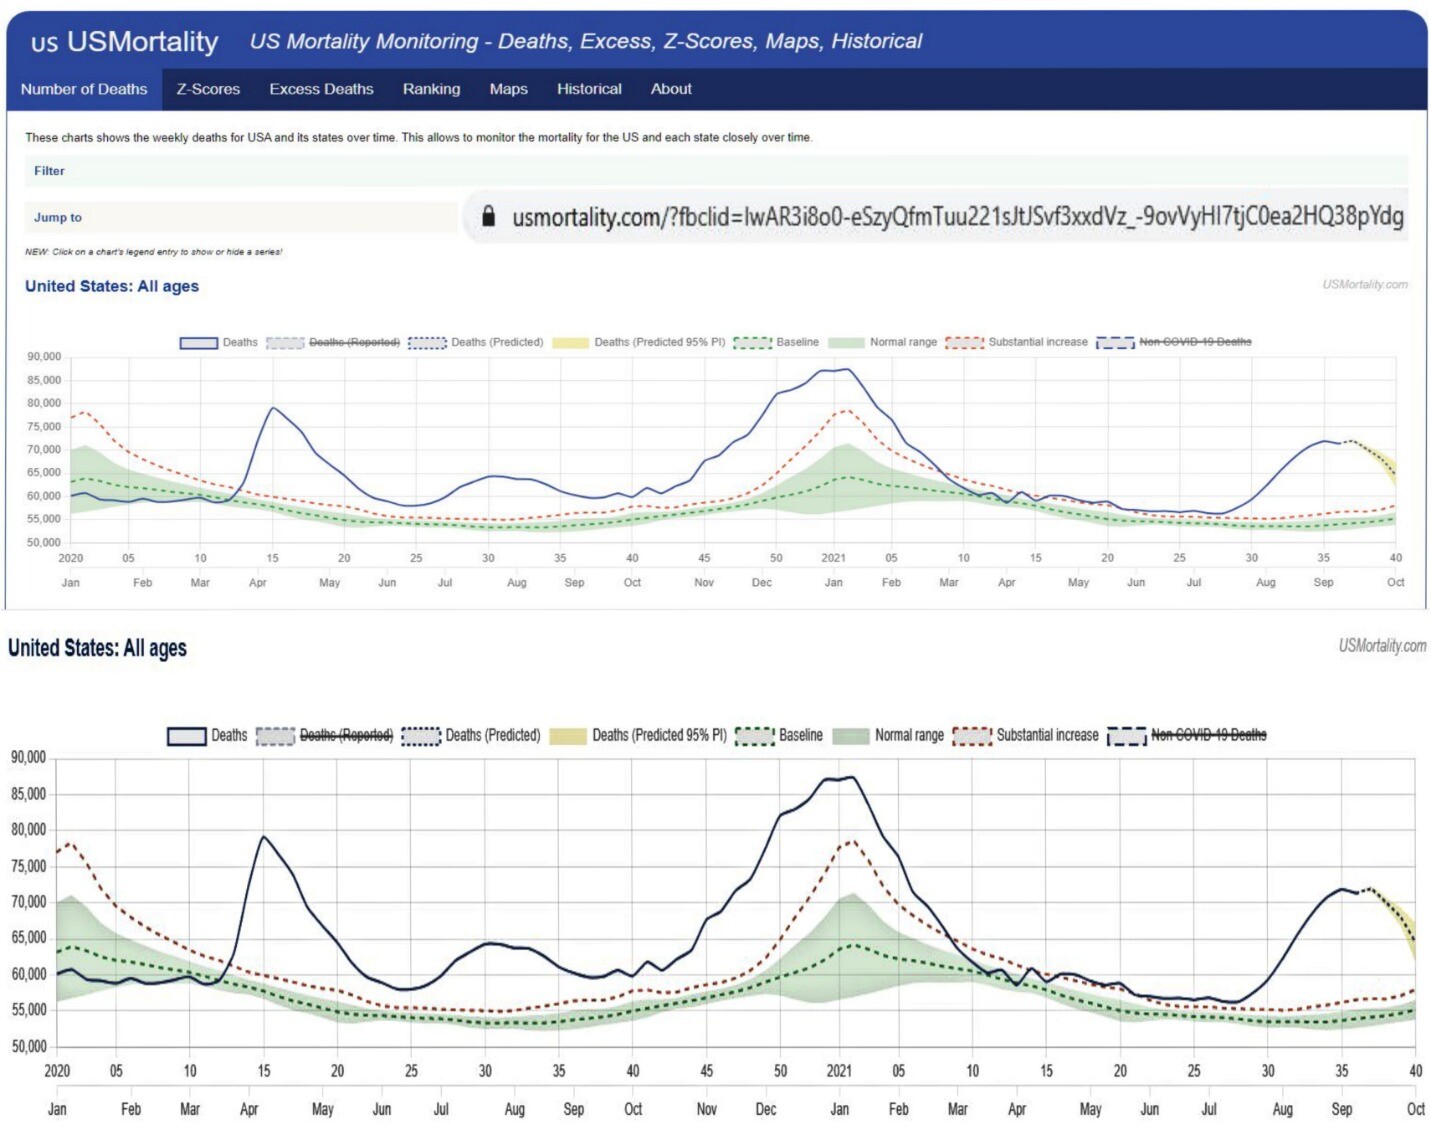This screenshot has height=1145, width=1431.
Task: Switch to the Excess Deaths tab
Action: [x=321, y=89]
